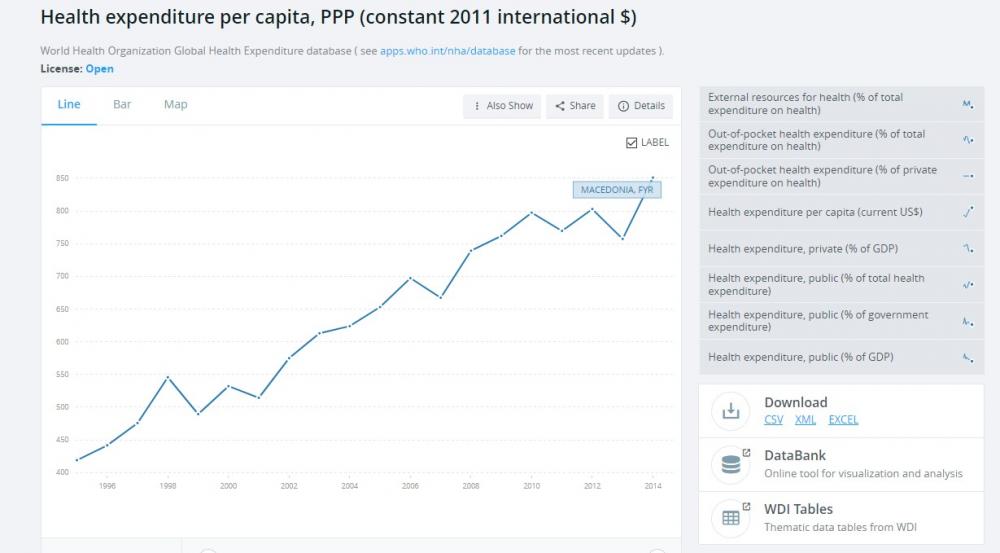
Task: Click the Download icon
Action: (x=731, y=410)
